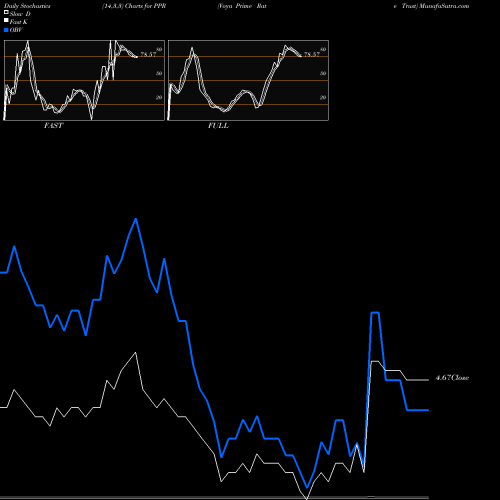Viewport: 500px width, 500px height.
Task: Click the MunafaSutra.com text
Action: [444, 6]
